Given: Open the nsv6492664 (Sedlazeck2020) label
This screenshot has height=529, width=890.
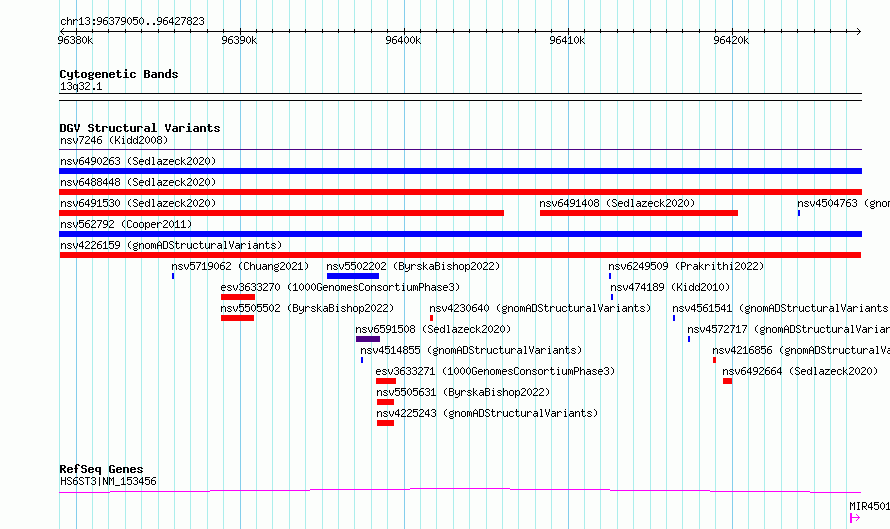Looking at the screenshot, I should pos(800,371).
